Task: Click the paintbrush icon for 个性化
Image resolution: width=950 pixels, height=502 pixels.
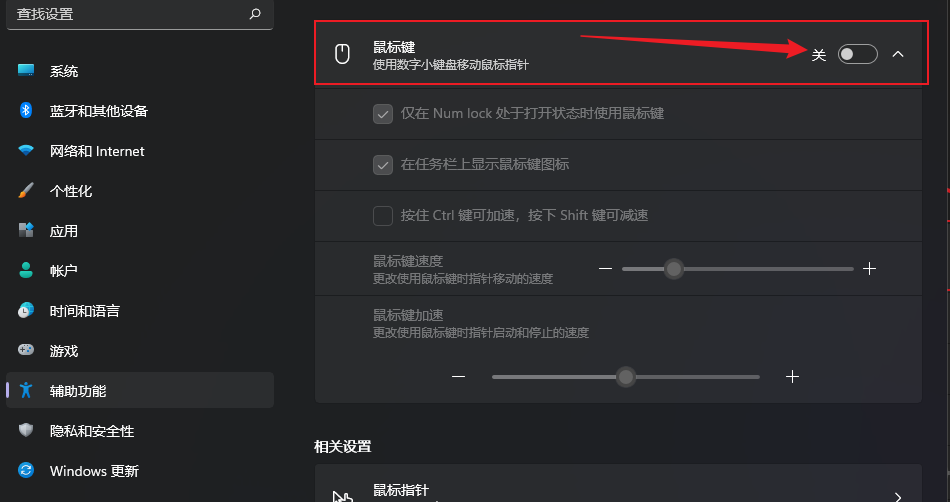Action: coord(25,190)
